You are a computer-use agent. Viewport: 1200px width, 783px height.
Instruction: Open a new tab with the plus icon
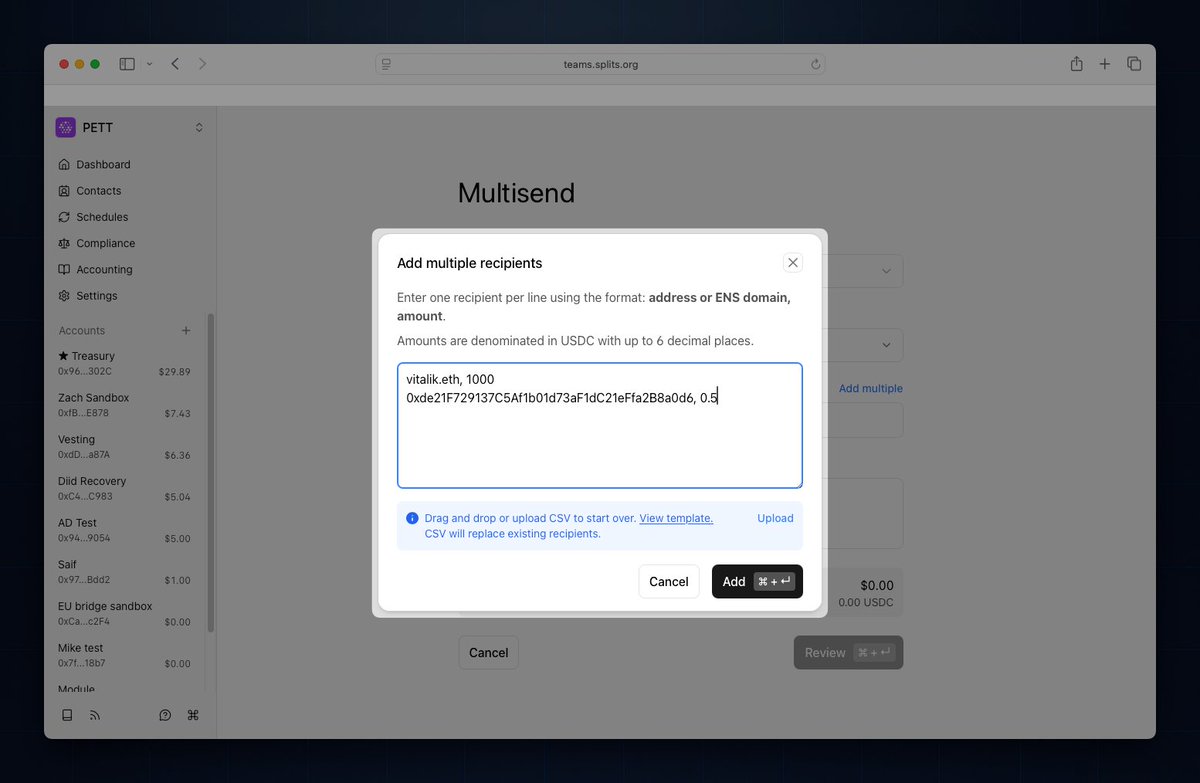coord(1105,64)
